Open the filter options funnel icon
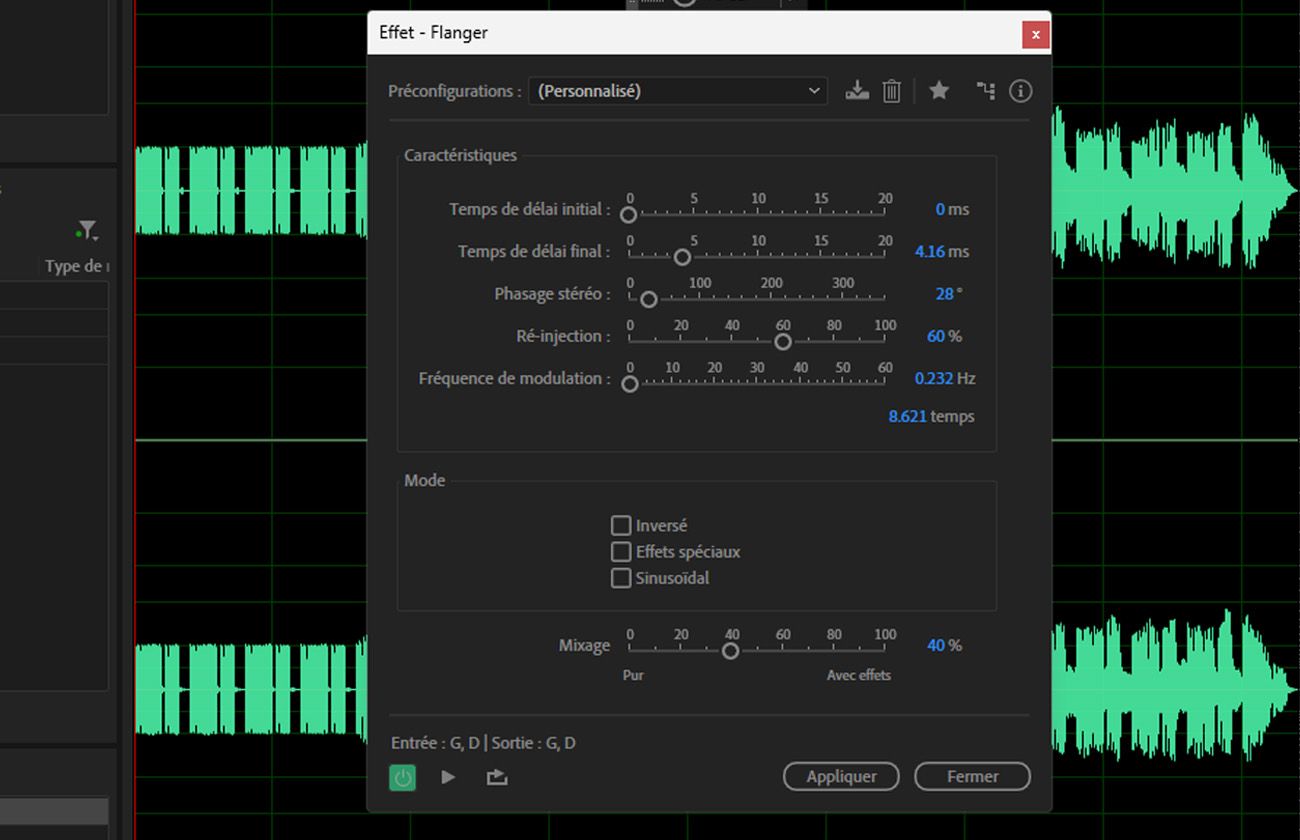The image size is (1300, 840). pyautogui.click(x=87, y=229)
